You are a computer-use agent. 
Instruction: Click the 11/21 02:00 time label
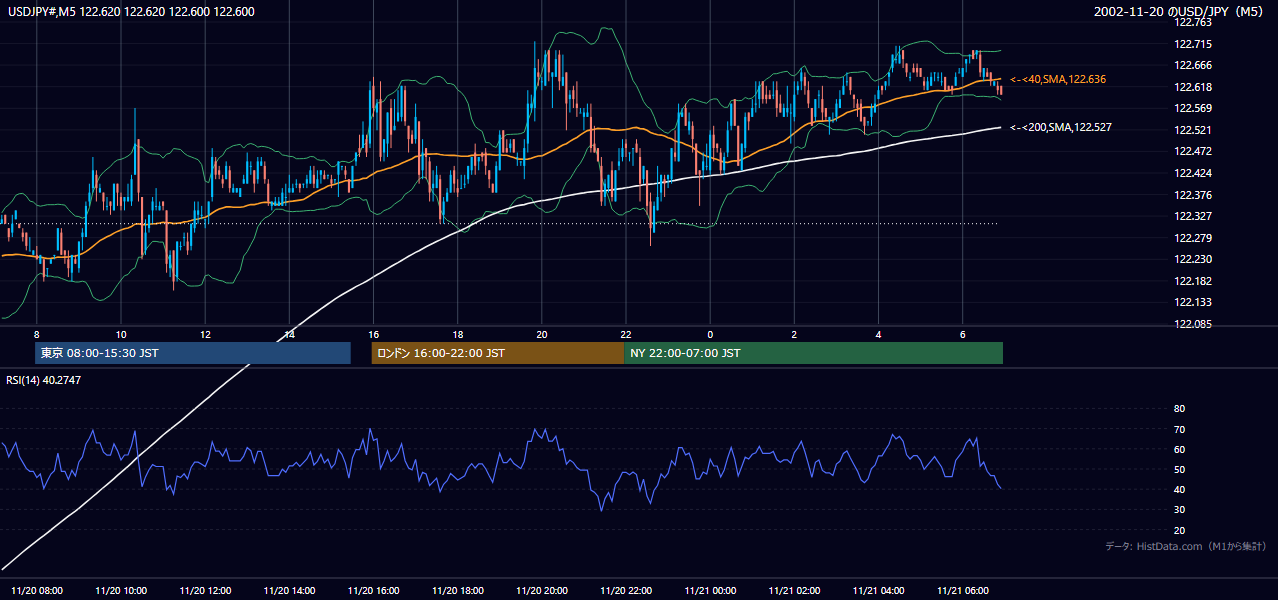click(794, 590)
